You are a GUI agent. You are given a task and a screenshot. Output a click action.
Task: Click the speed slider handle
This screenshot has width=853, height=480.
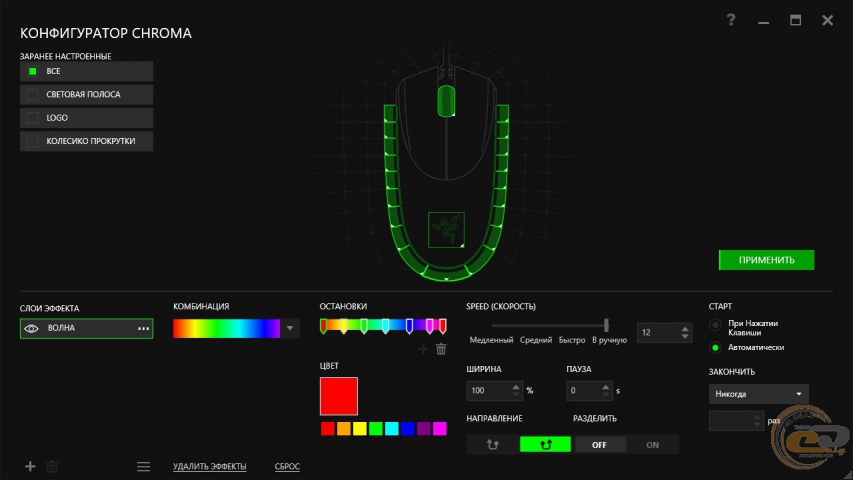pyautogui.click(x=606, y=325)
